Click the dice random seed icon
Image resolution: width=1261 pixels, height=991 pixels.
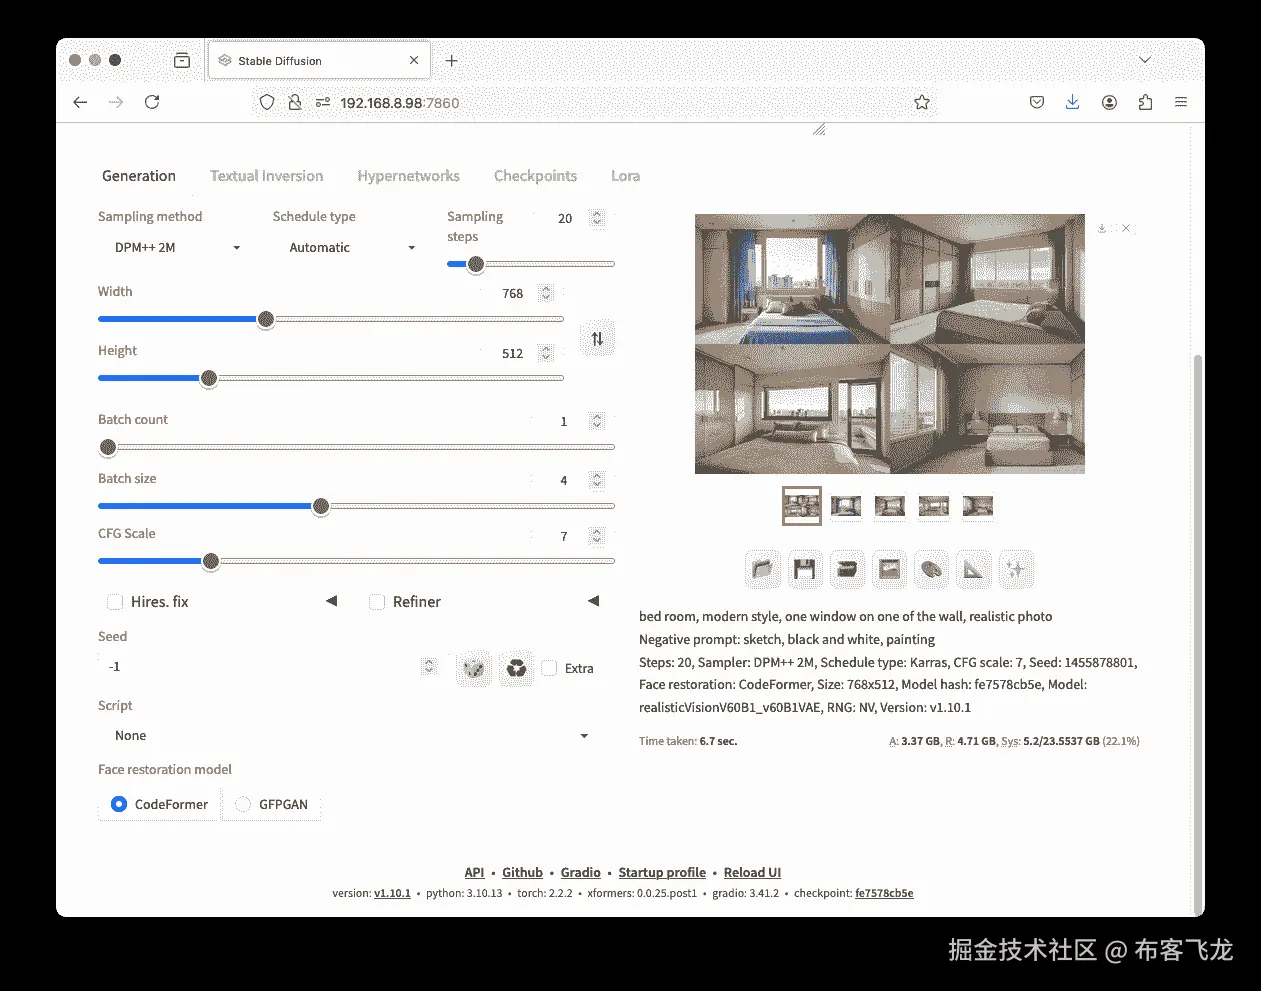474,668
